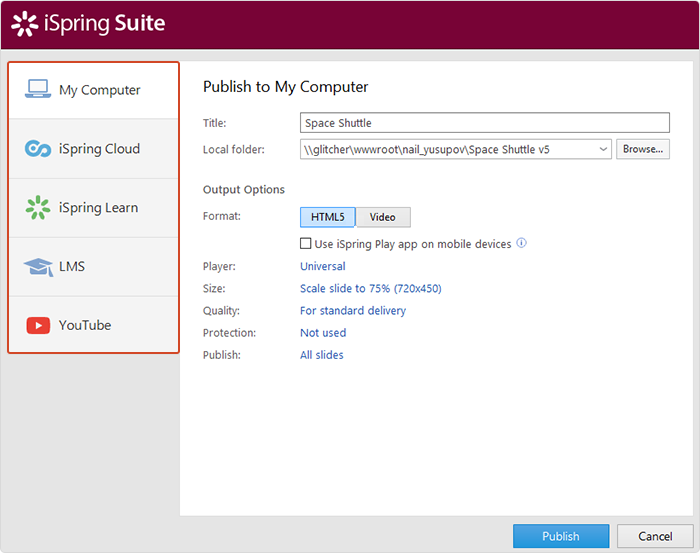This screenshot has width=700, height=553.
Task: Click the My Computer laptop icon
Action: [38, 89]
